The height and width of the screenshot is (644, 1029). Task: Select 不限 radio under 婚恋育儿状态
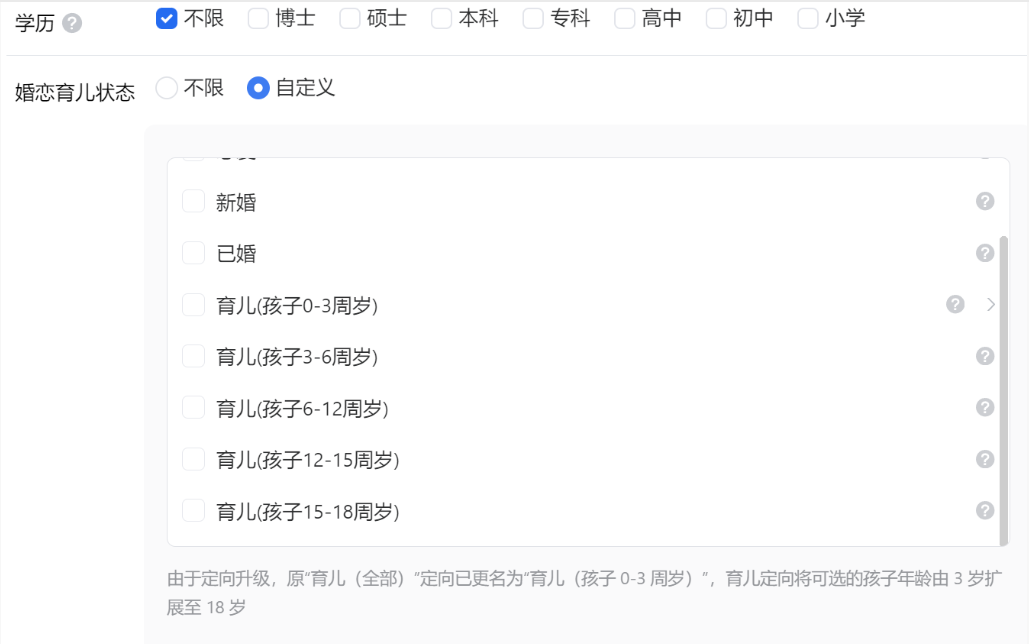(165, 88)
